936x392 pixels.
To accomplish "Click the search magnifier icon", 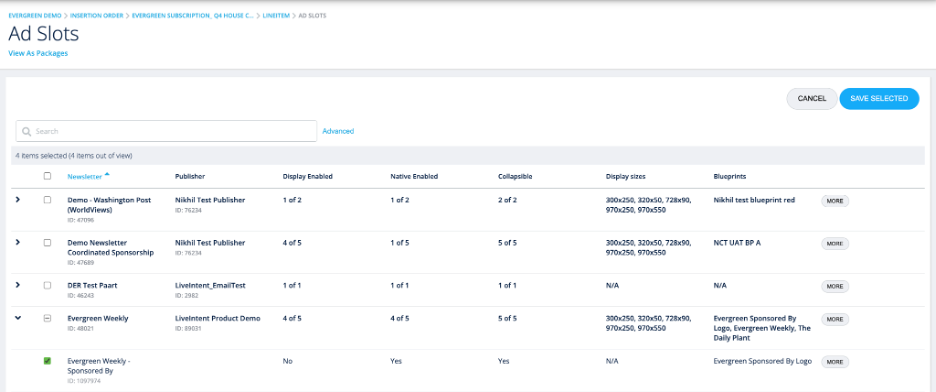I will tap(26, 131).
